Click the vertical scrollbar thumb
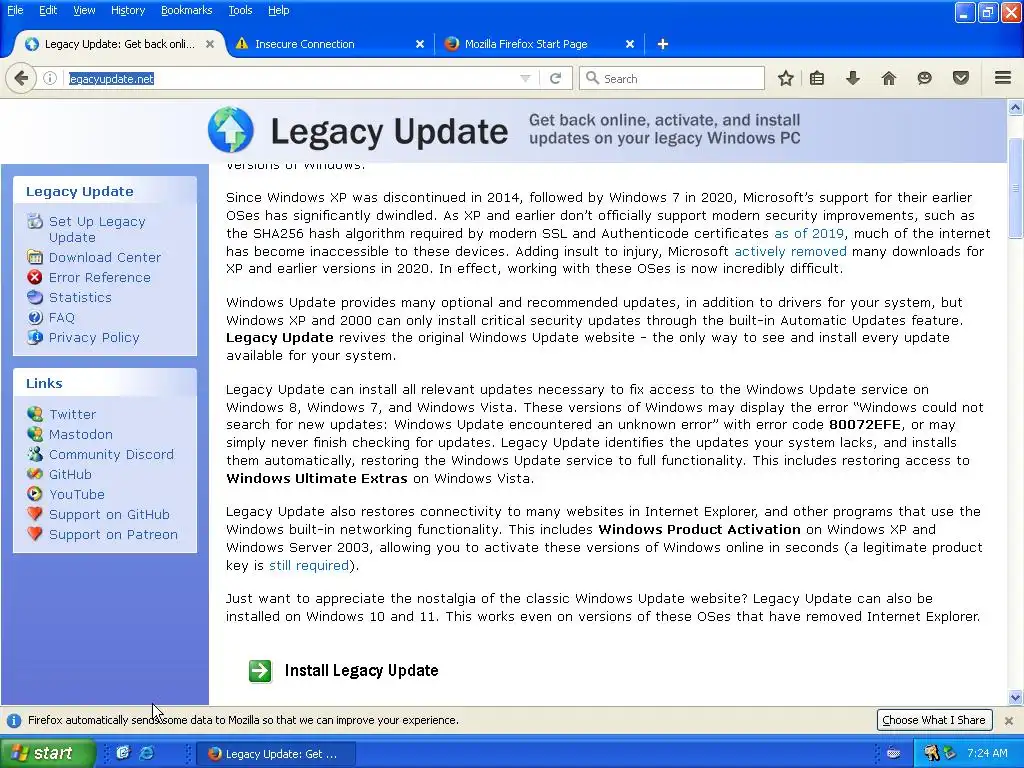 coord(1015,188)
